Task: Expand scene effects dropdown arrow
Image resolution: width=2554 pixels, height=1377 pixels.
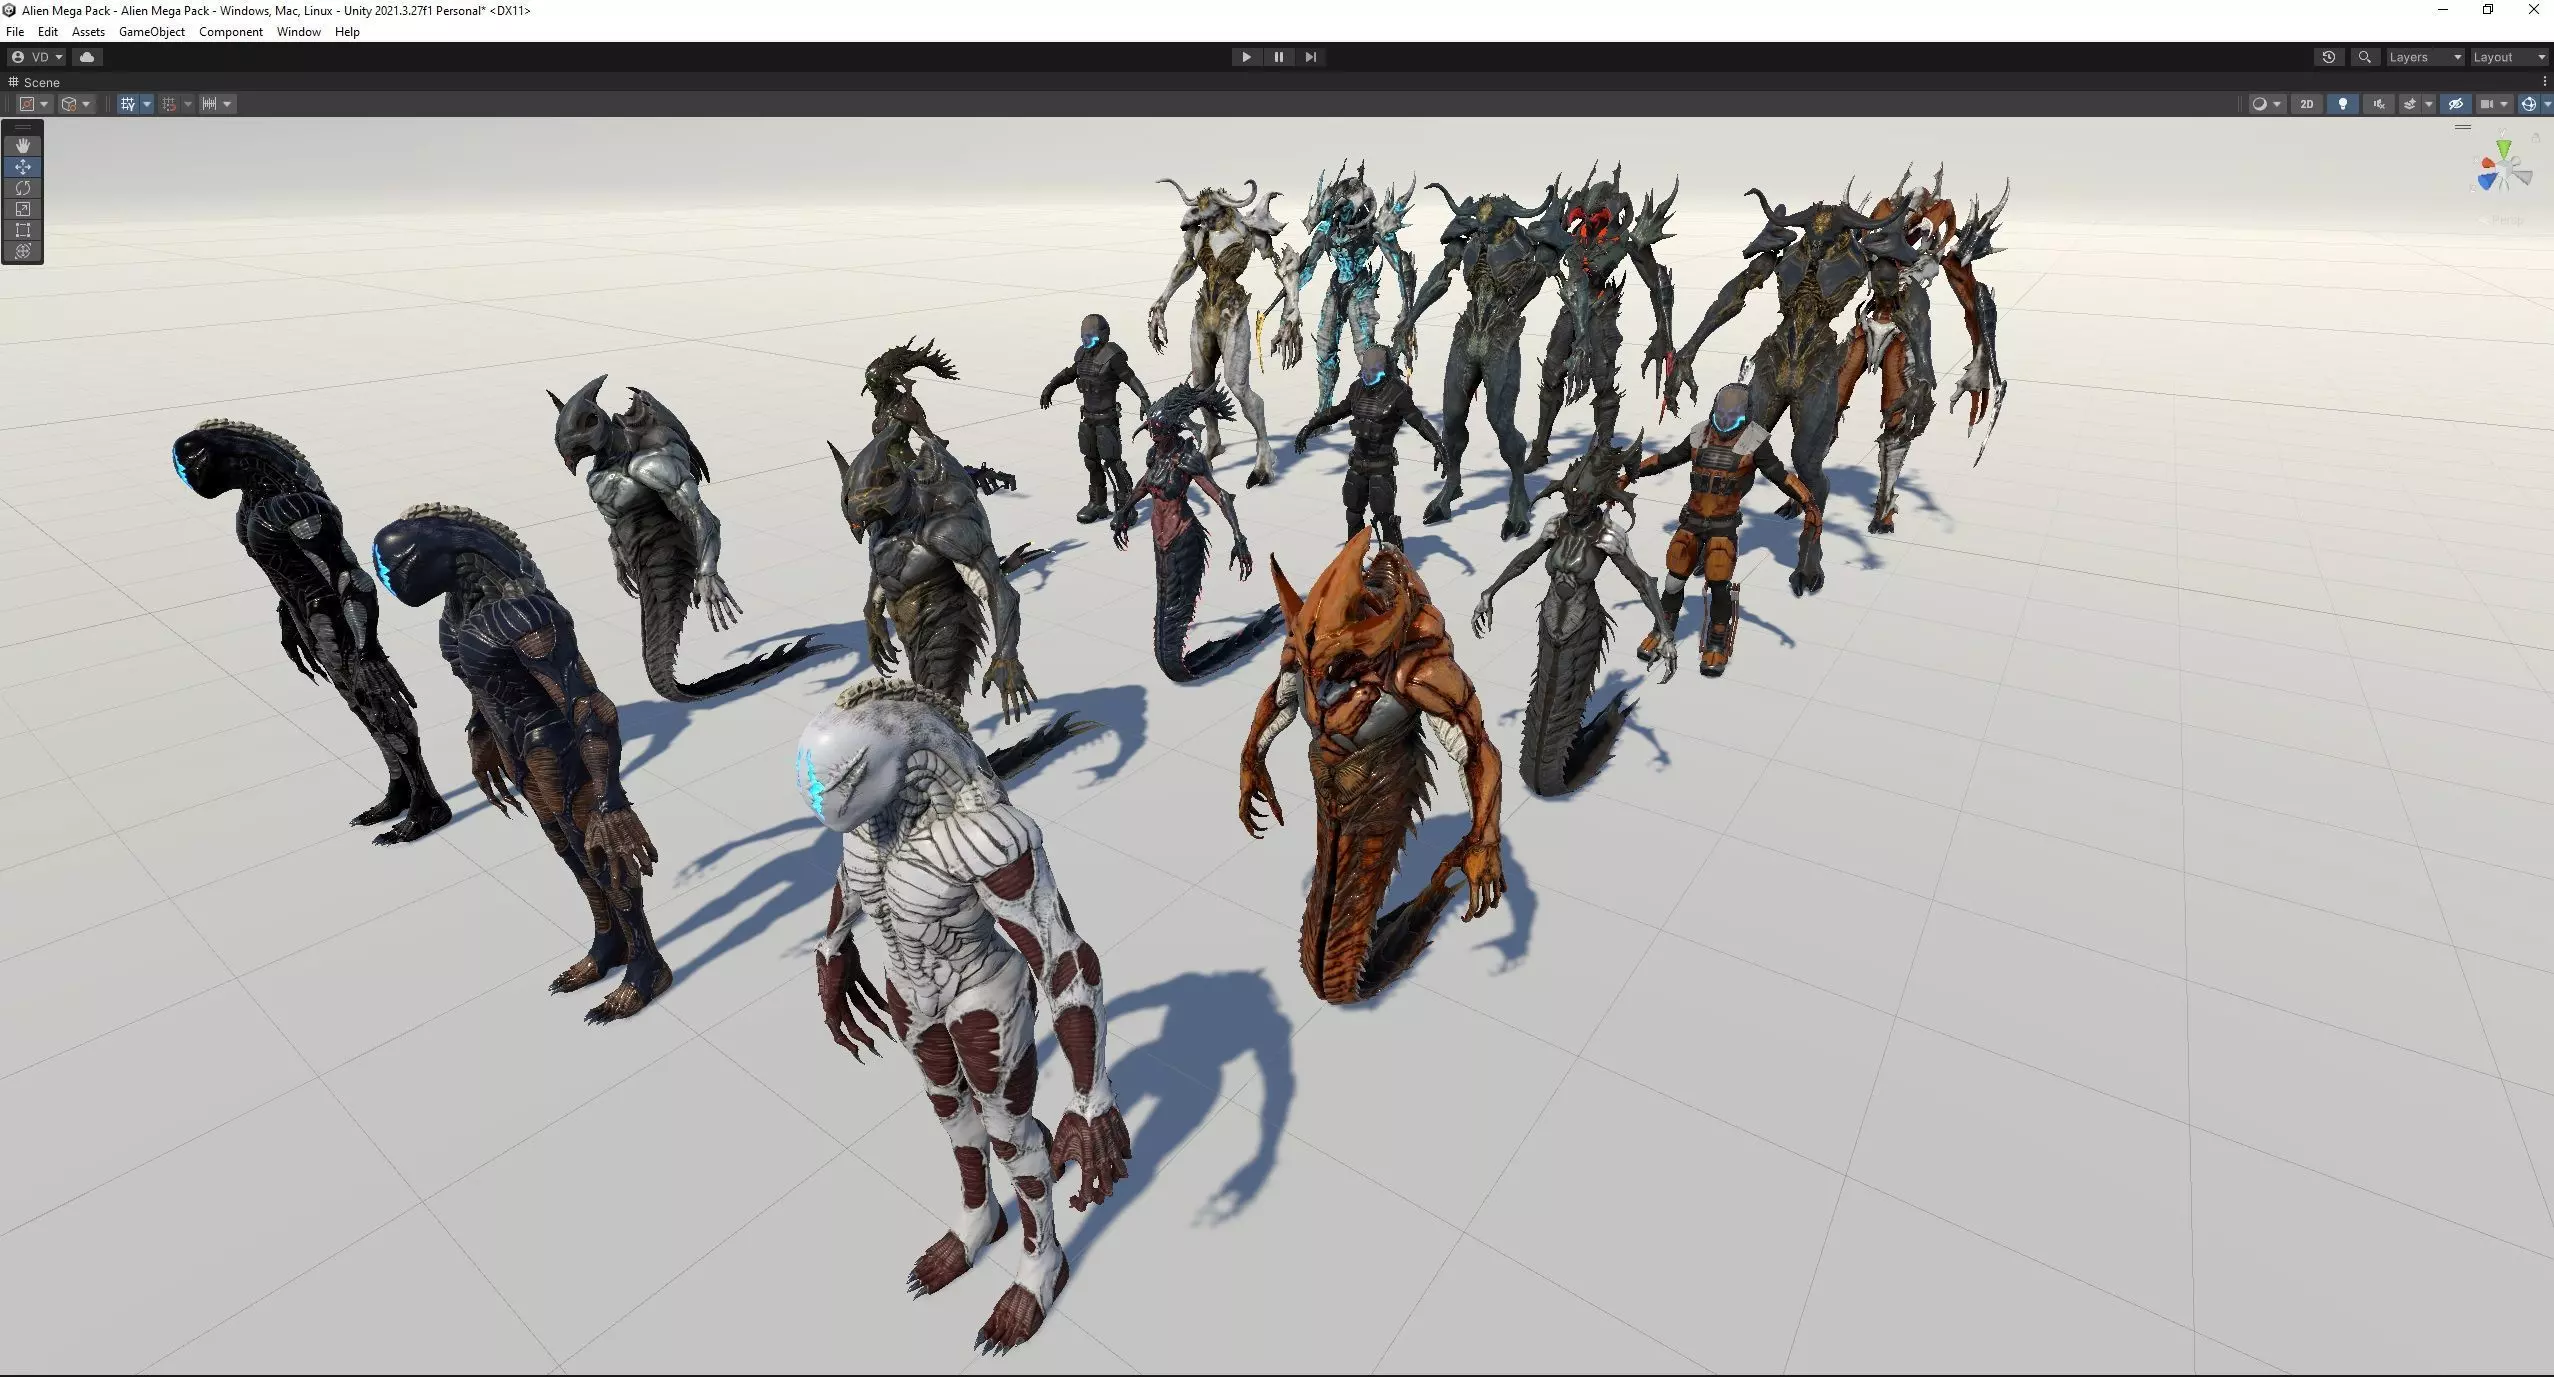Action: coord(2428,104)
